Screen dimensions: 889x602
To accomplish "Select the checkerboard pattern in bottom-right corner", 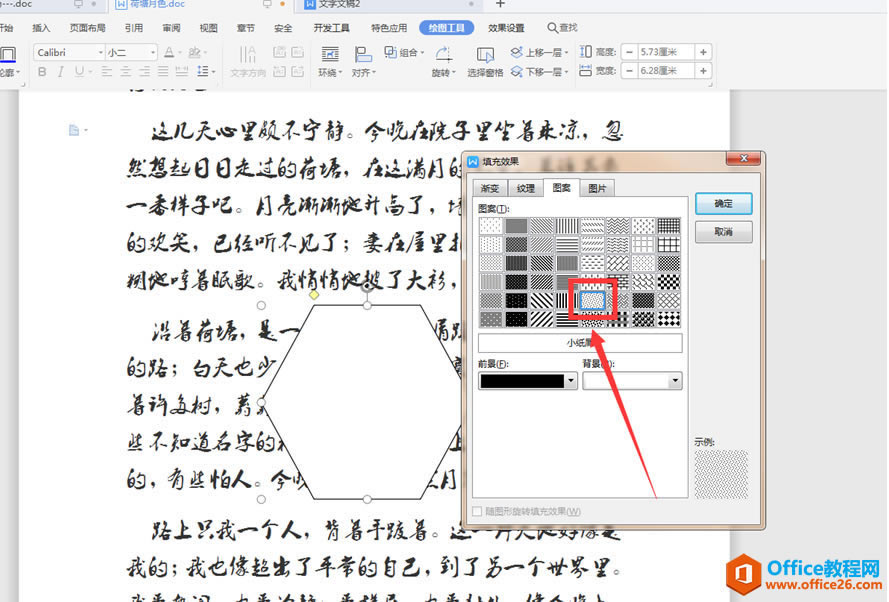I will [x=668, y=319].
